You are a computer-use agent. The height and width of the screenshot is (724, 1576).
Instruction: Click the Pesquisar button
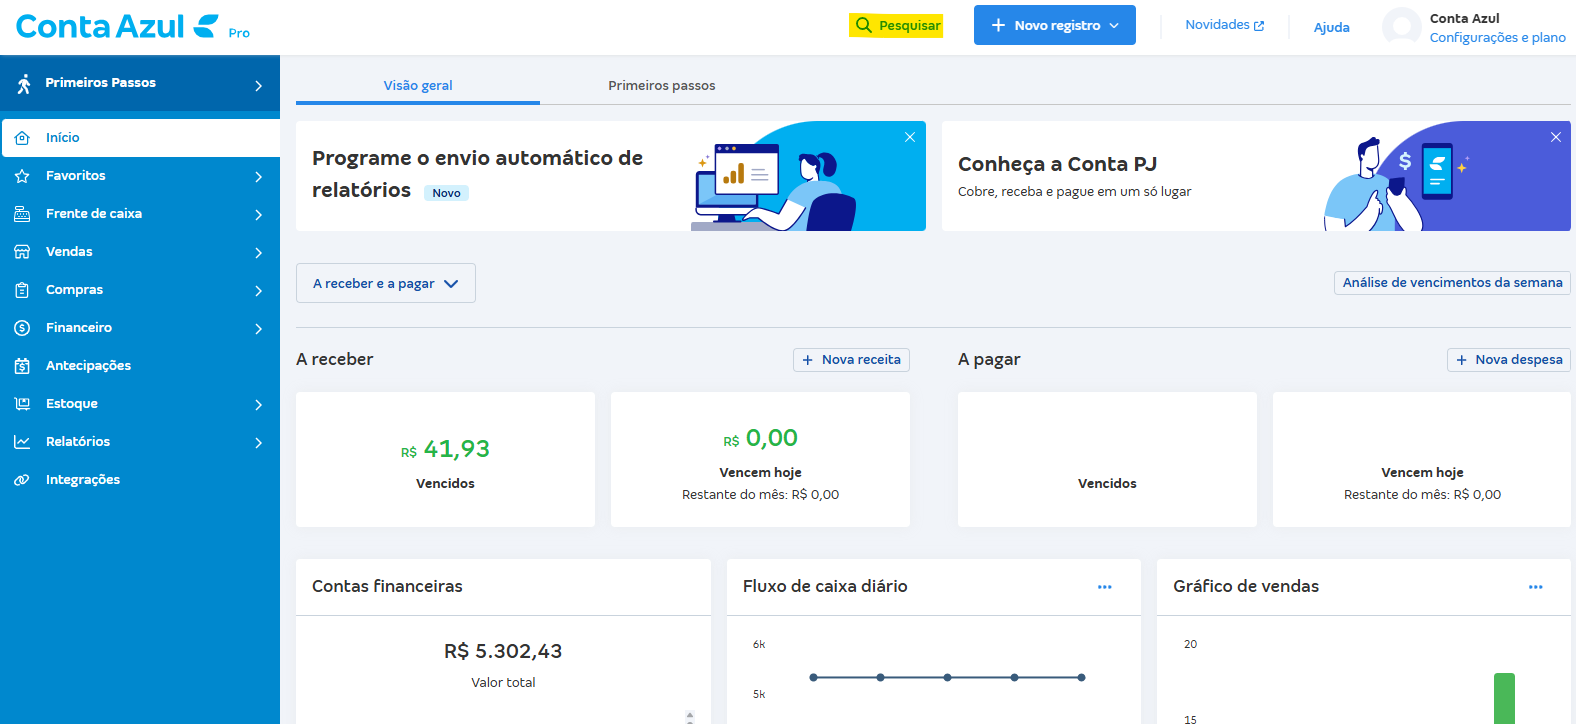click(x=897, y=25)
